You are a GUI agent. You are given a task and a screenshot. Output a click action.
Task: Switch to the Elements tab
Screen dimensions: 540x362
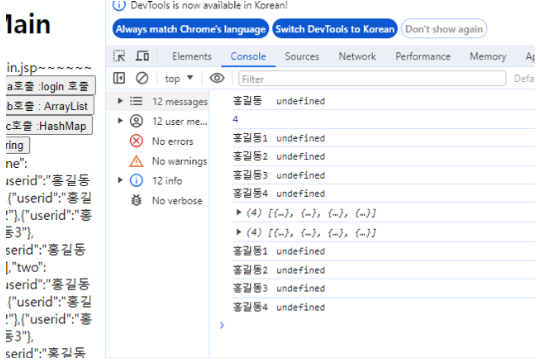pos(192,56)
